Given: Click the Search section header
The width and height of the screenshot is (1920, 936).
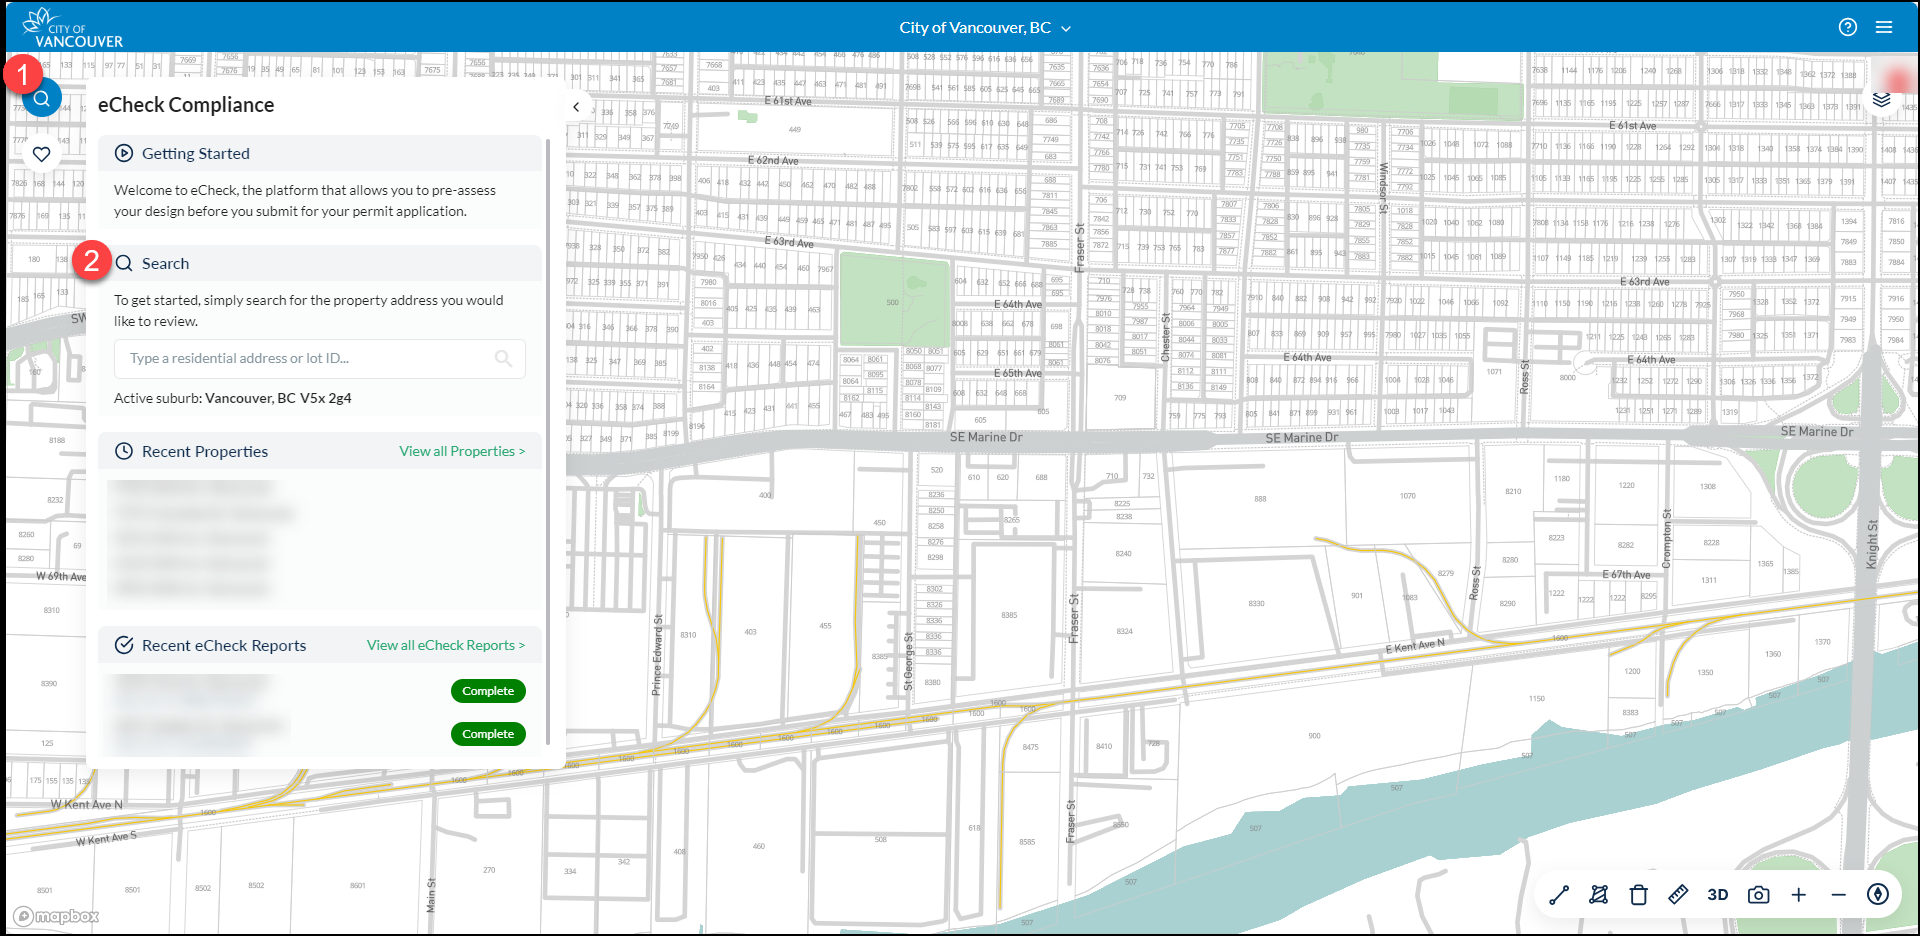Looking at the screenshot, I should tap(320, 263).
